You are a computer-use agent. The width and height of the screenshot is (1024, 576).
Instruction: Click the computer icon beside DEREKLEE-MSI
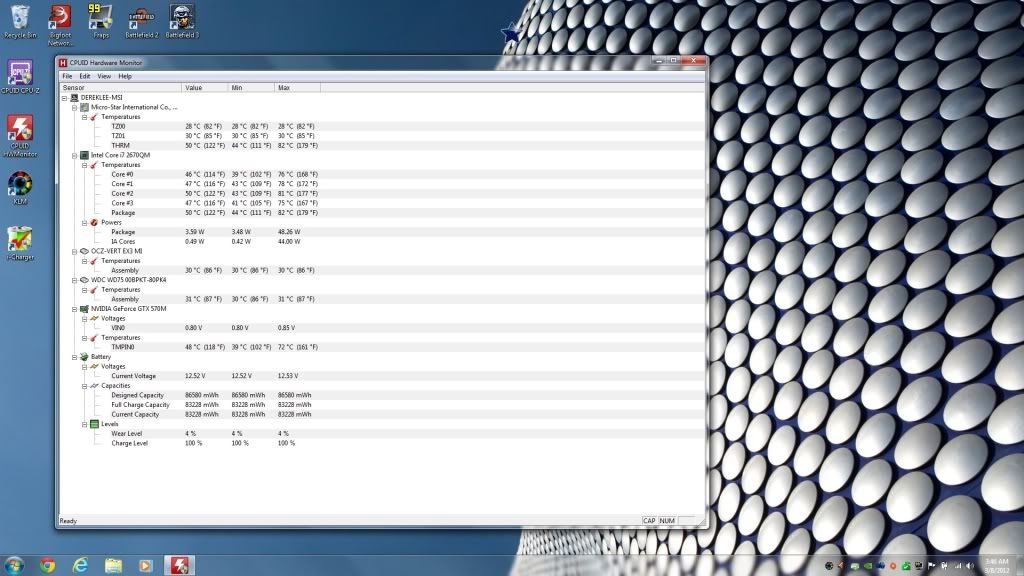click(74, 97)
